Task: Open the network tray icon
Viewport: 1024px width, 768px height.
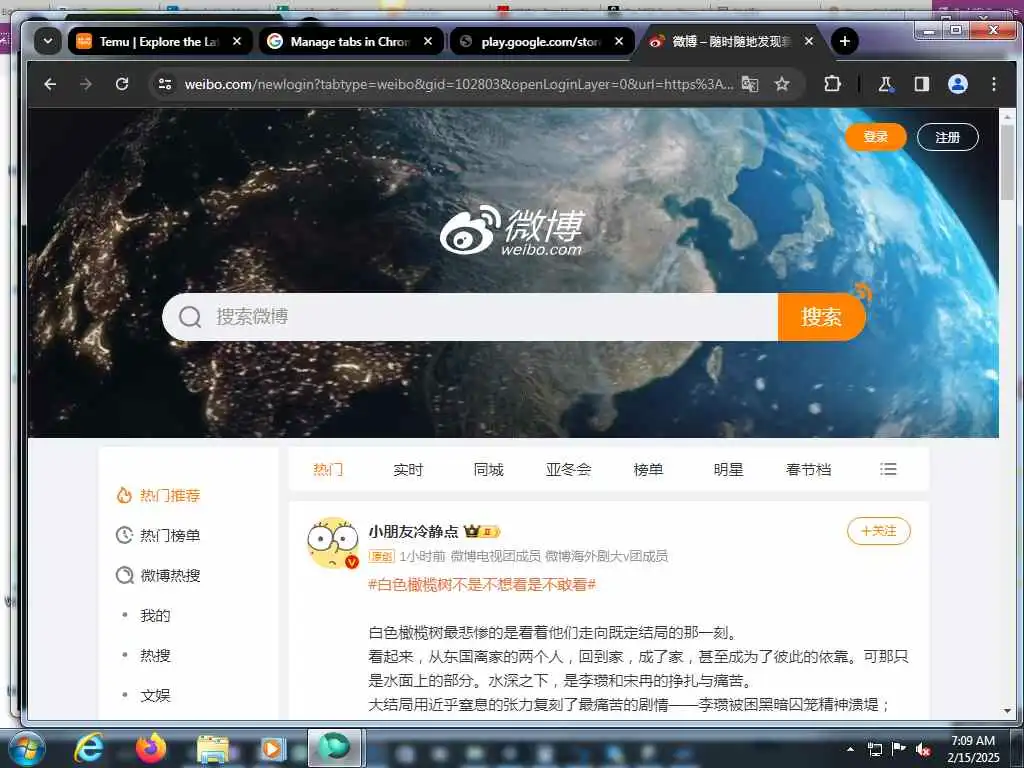Action: click(x=874, y=749)
